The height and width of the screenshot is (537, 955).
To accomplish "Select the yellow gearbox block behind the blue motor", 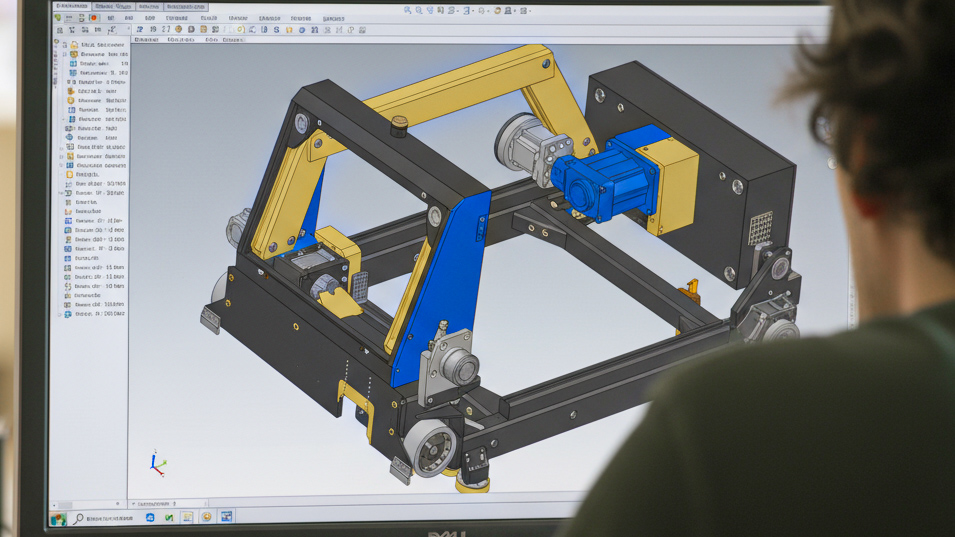I will [x=675, y=186].
